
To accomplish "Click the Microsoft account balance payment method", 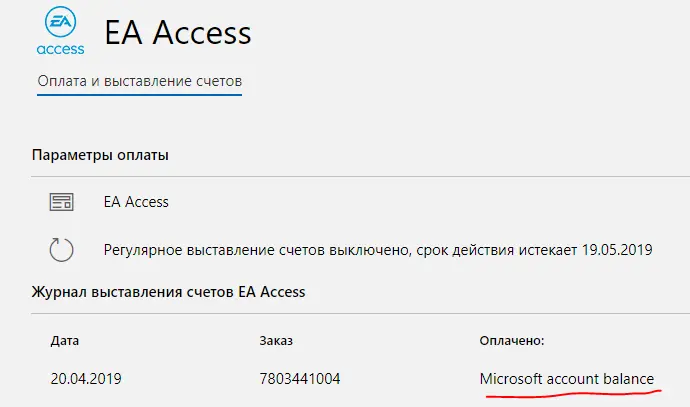I will [567, 379].
